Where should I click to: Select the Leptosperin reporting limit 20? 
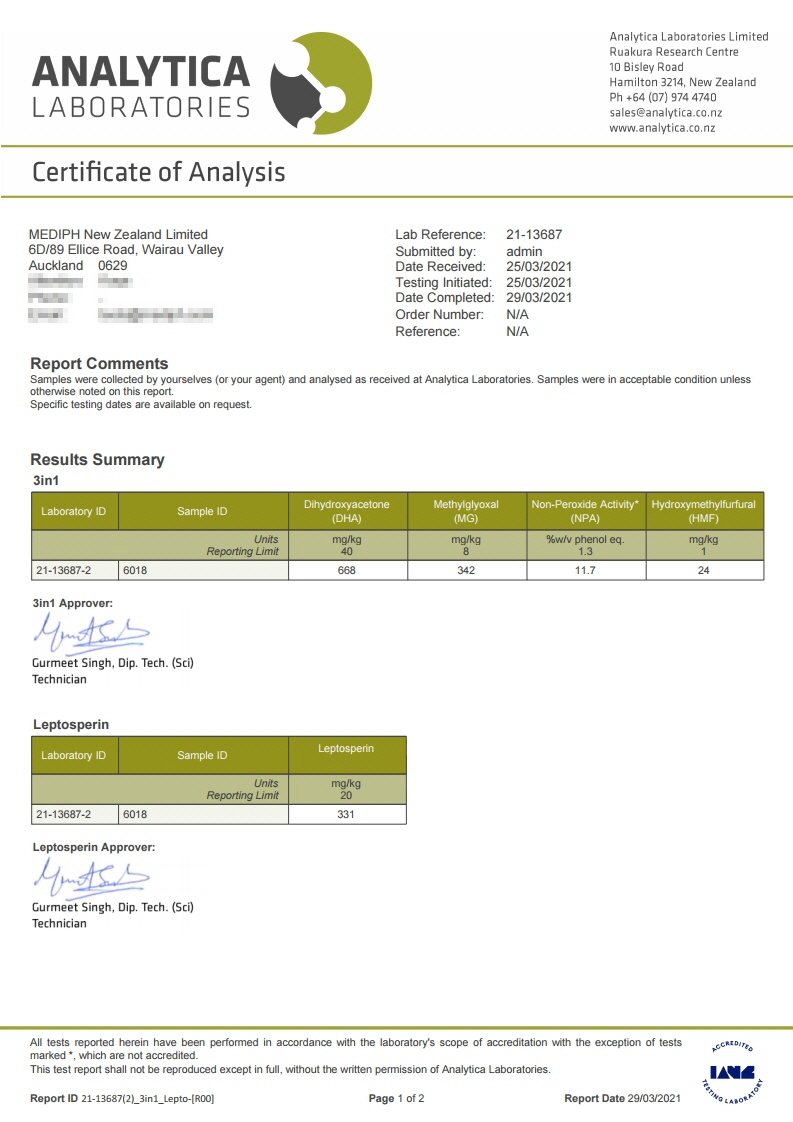(346, 795)
